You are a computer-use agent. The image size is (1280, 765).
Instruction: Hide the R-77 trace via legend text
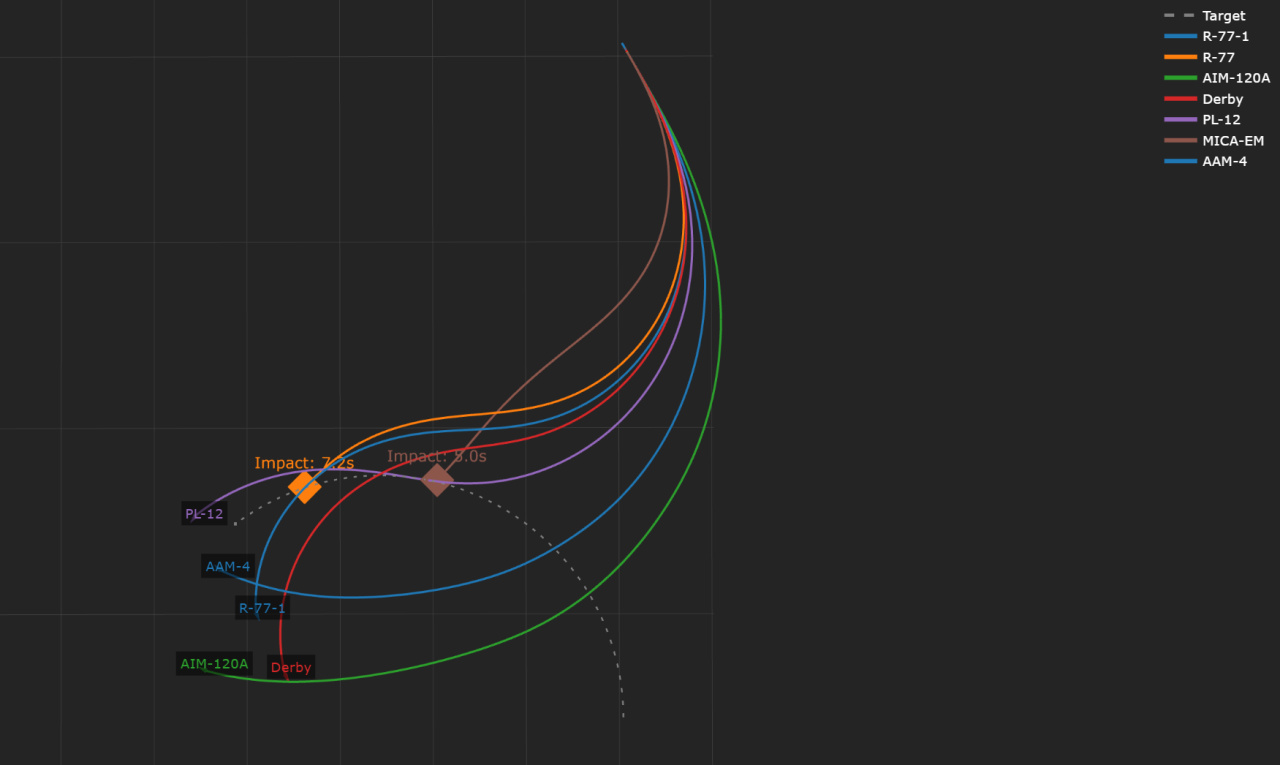pyautogui.click(x=1218, y=57)
